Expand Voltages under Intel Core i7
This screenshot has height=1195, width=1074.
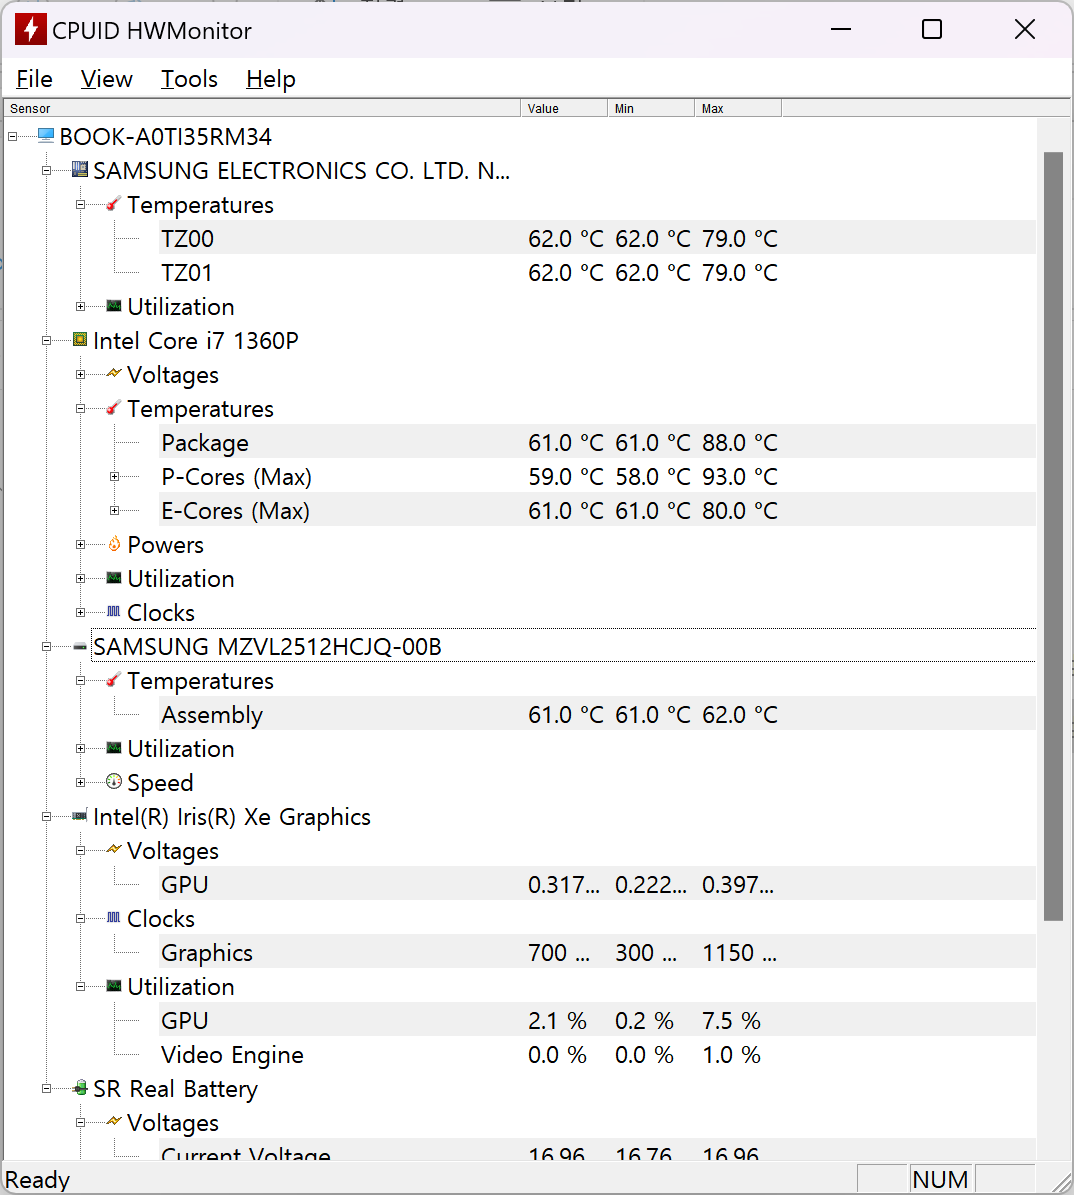(x=81, y=374)
